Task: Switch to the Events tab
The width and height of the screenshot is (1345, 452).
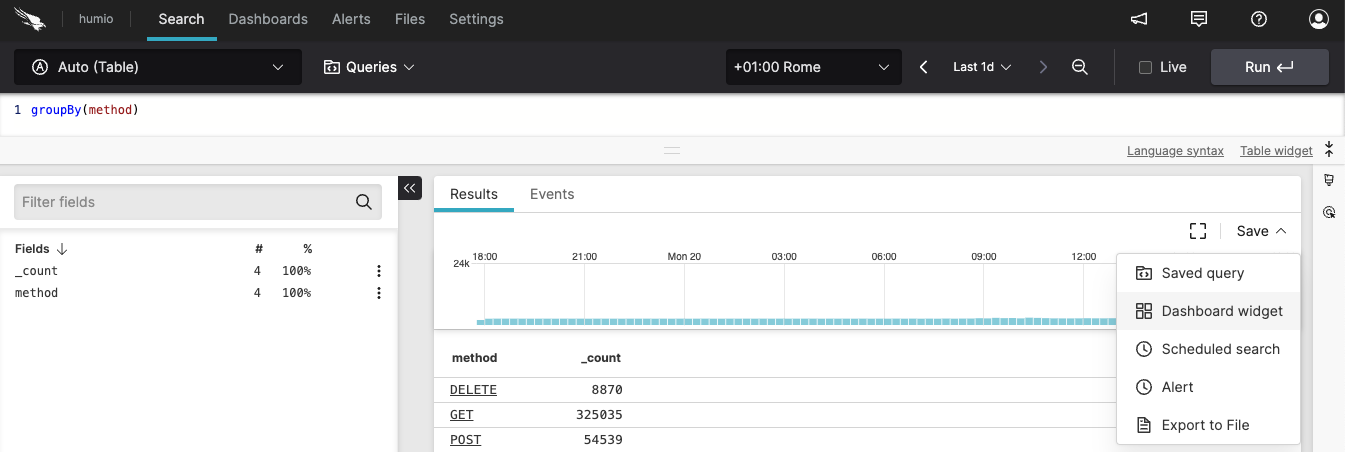Action: (552, 194)
